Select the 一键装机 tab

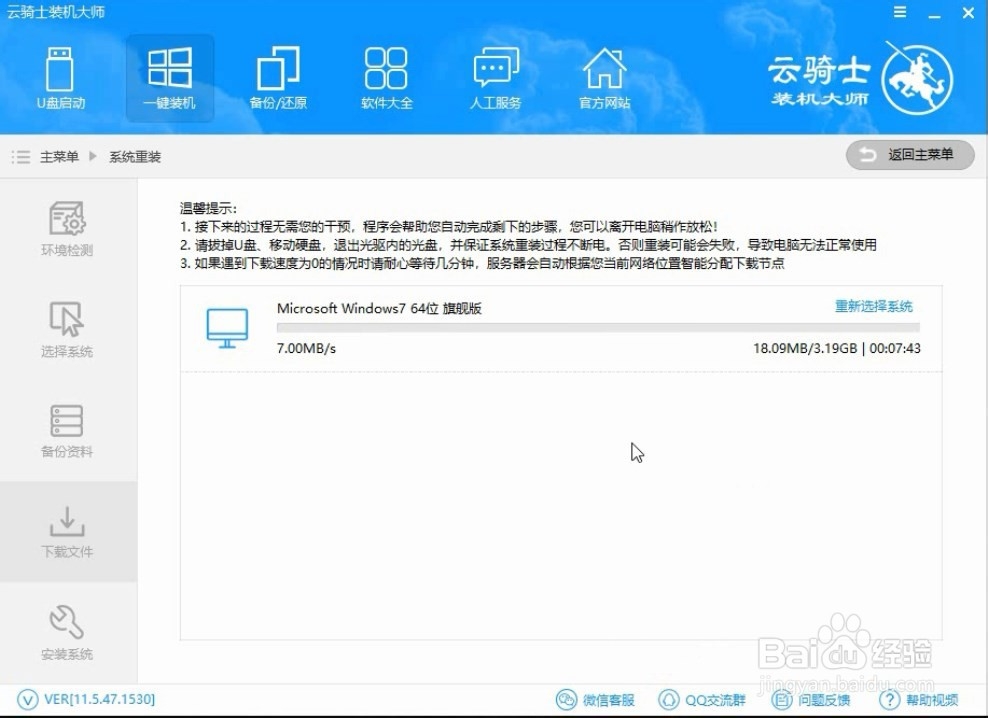click(169, 78)
